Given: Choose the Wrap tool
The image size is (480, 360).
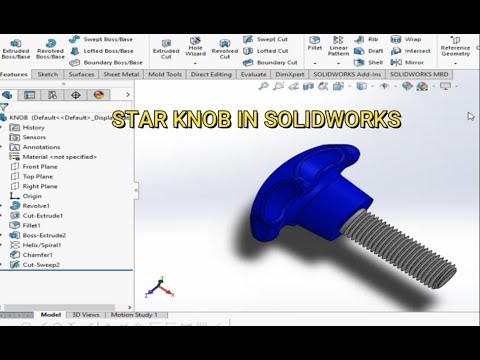Looking at the screenshot, I should [x=406, y=39].
